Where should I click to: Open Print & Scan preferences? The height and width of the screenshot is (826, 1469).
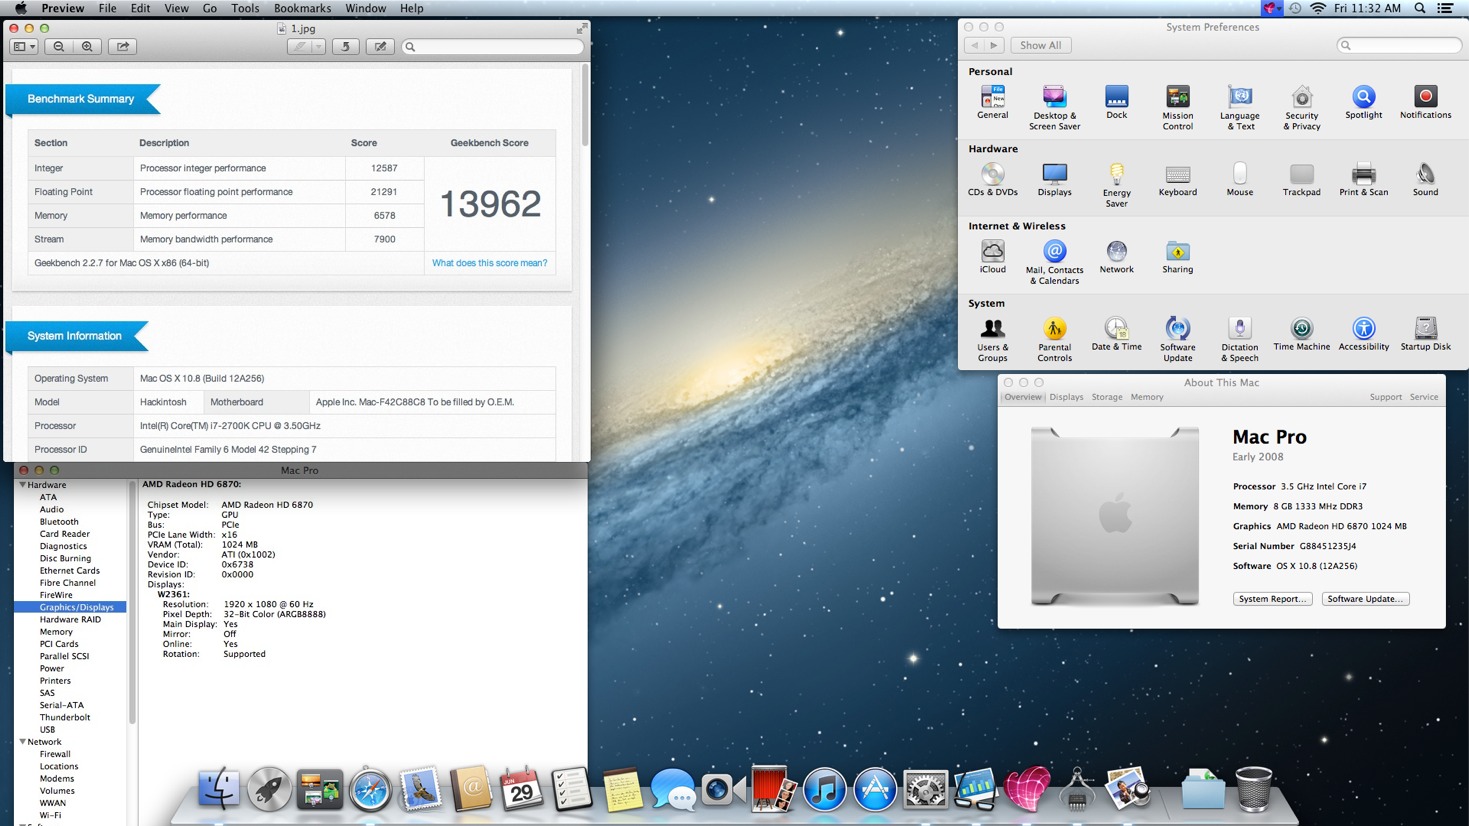[x=1363, y=179]
